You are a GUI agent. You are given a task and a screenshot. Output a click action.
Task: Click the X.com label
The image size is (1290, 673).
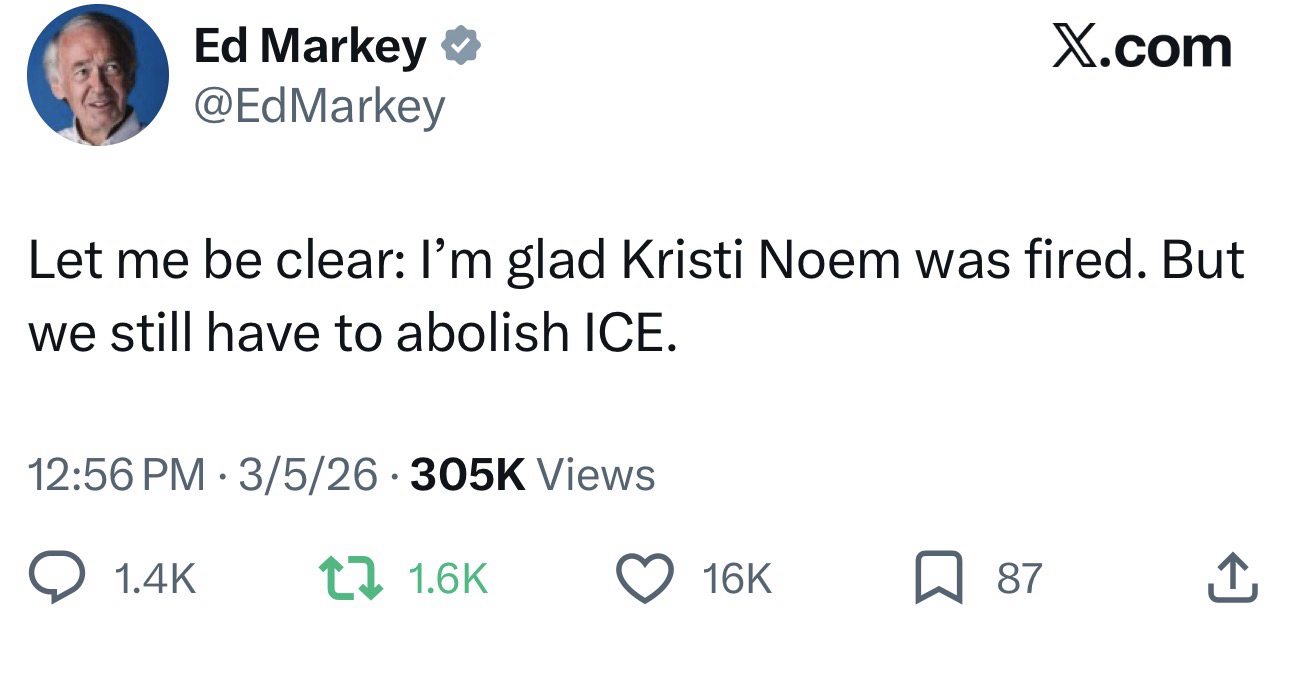[x=1141, y=47]
